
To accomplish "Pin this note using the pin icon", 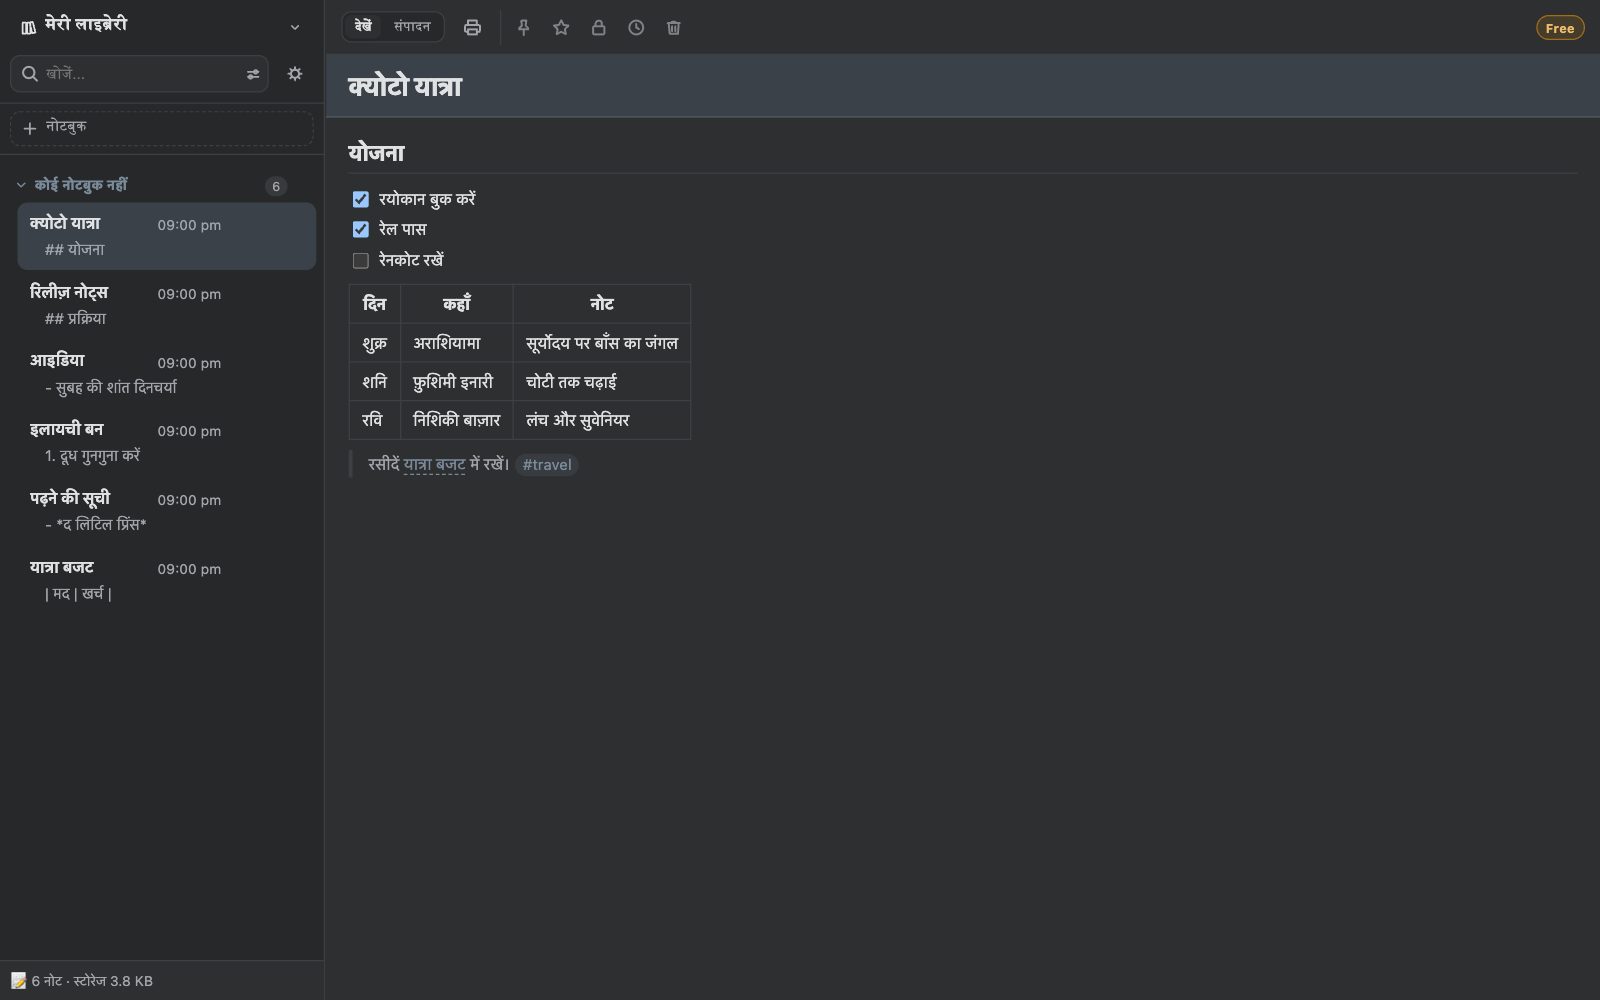I will pos(523,28).
